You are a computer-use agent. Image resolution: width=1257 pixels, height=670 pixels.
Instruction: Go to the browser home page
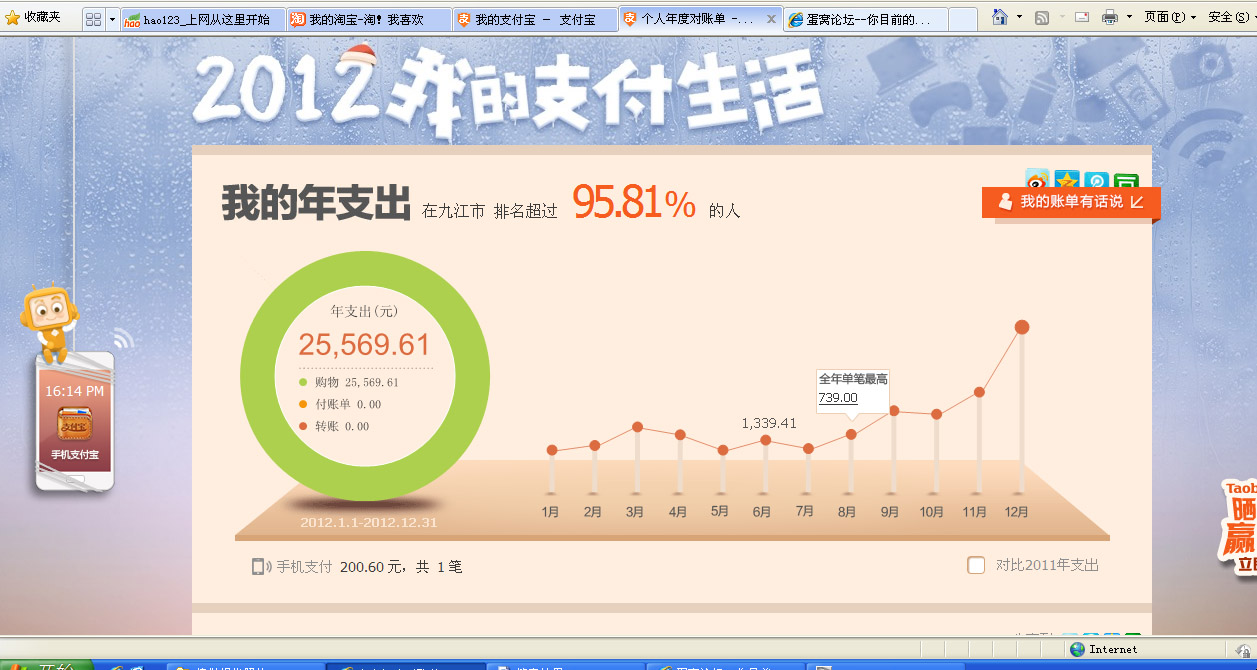(1000, 17)
